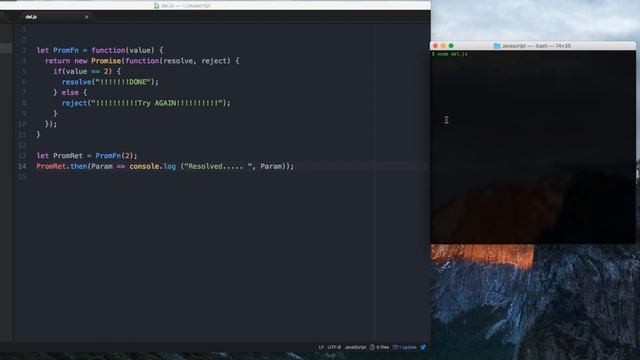Image resolution: width=640 pixels, height=360 pixels.
Task: Click the 'Try AGAIN' string in the reject call
Action: click(x=157, y=103)
